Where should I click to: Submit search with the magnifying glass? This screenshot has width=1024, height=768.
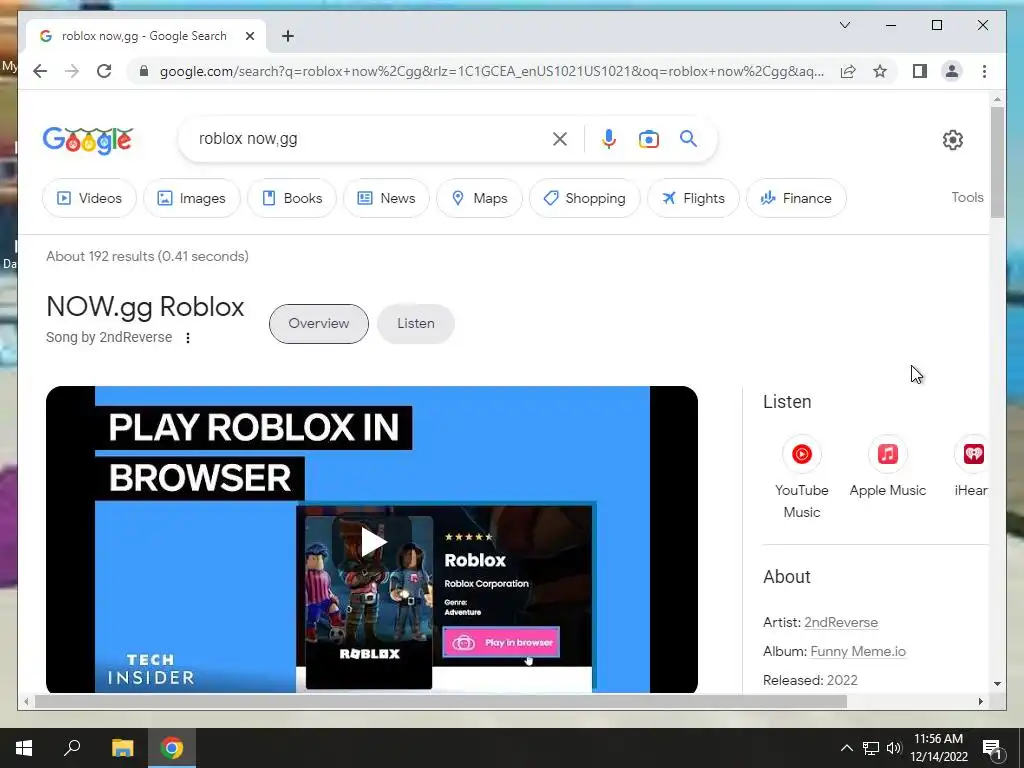pyautogui.click(x=688, y=138)
